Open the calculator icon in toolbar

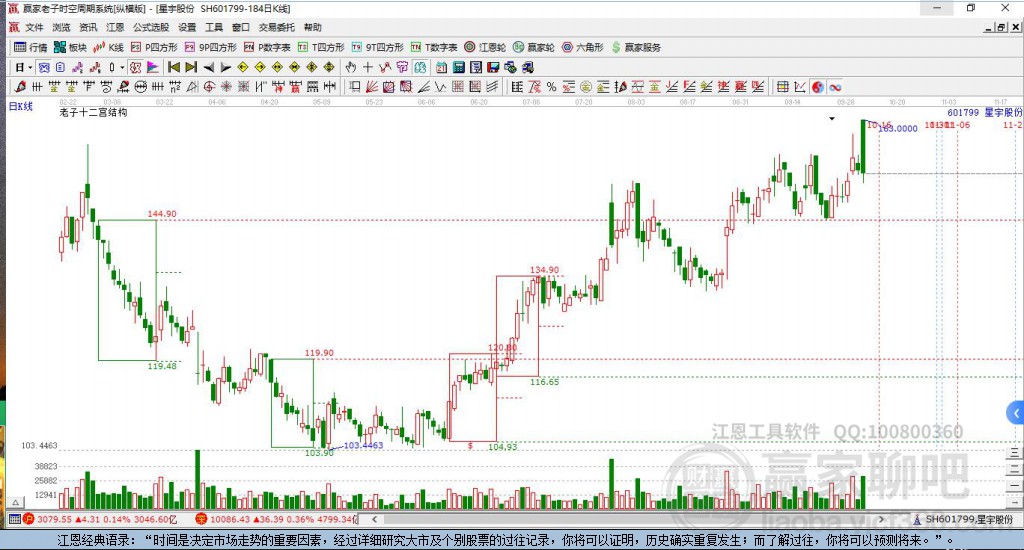click(458, 67)
